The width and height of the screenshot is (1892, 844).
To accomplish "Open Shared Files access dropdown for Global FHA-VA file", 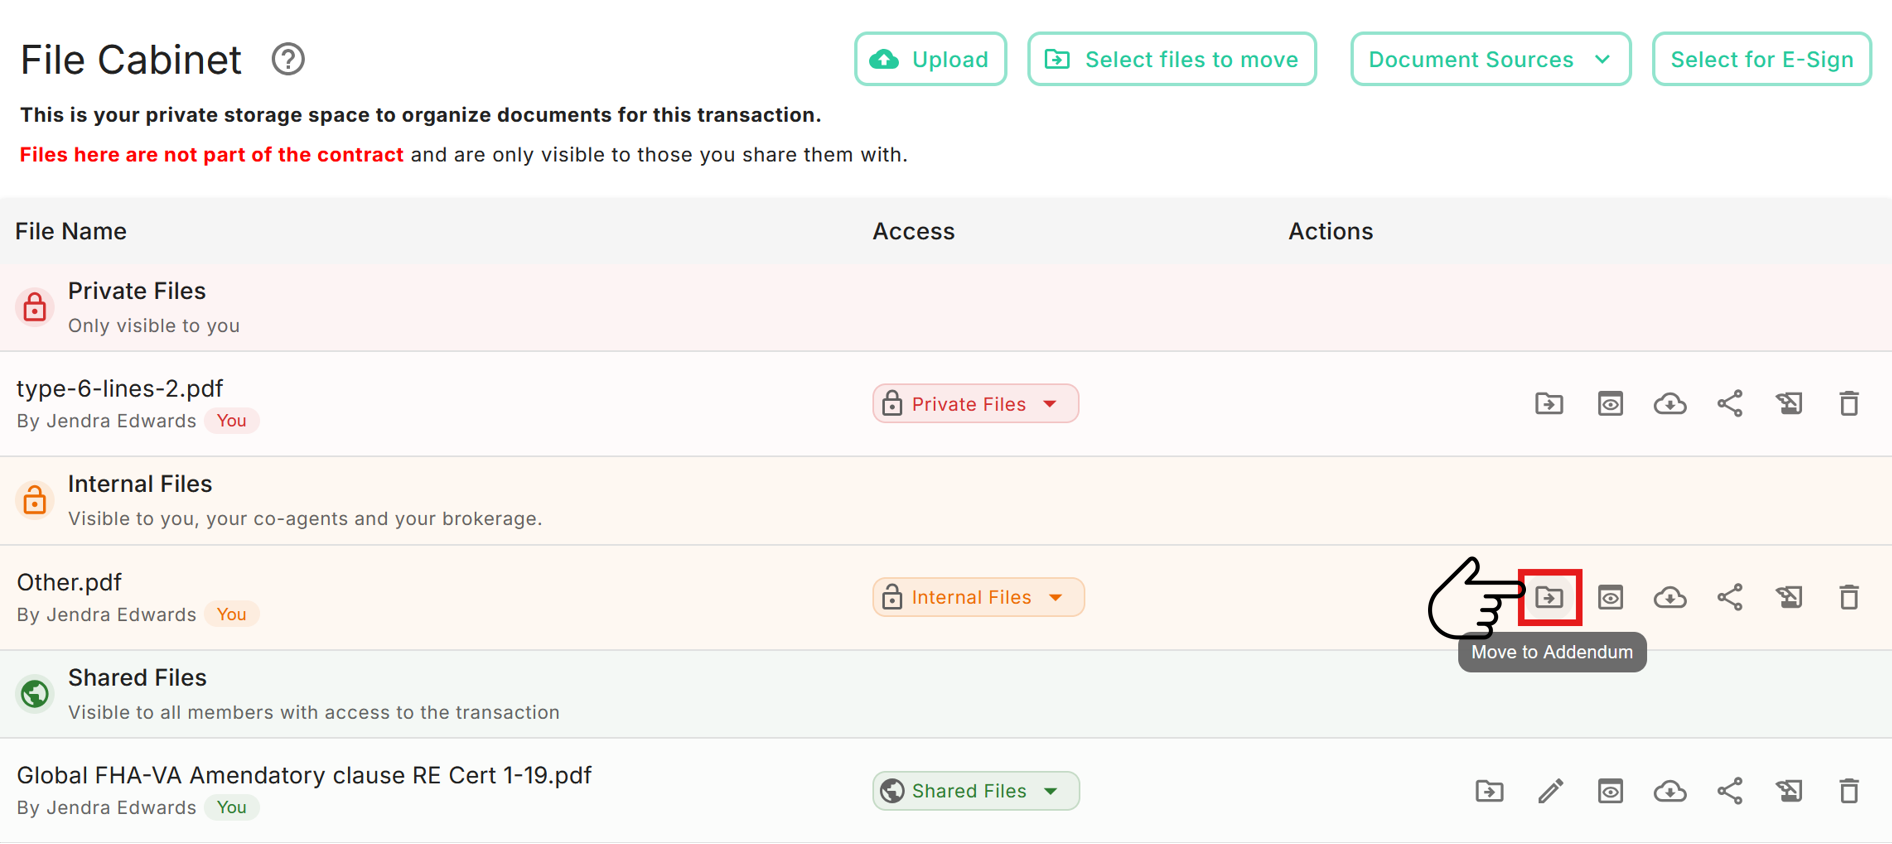I will point(976,791).
